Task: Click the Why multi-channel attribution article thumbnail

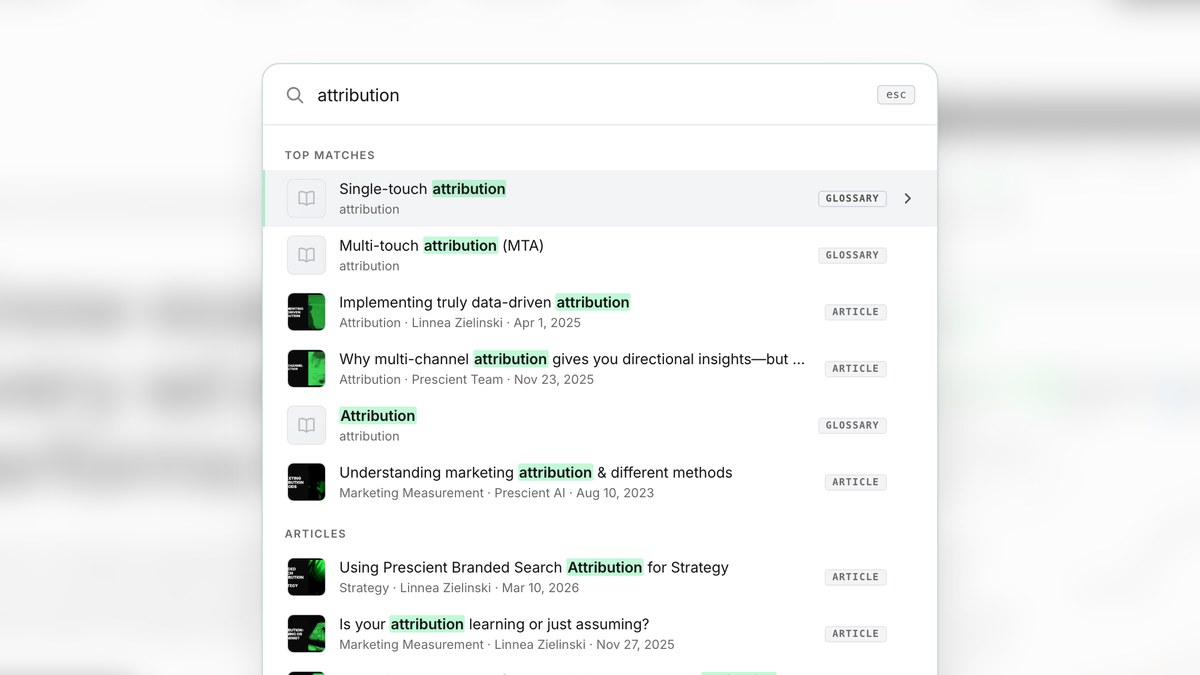Action: [306, 368]
